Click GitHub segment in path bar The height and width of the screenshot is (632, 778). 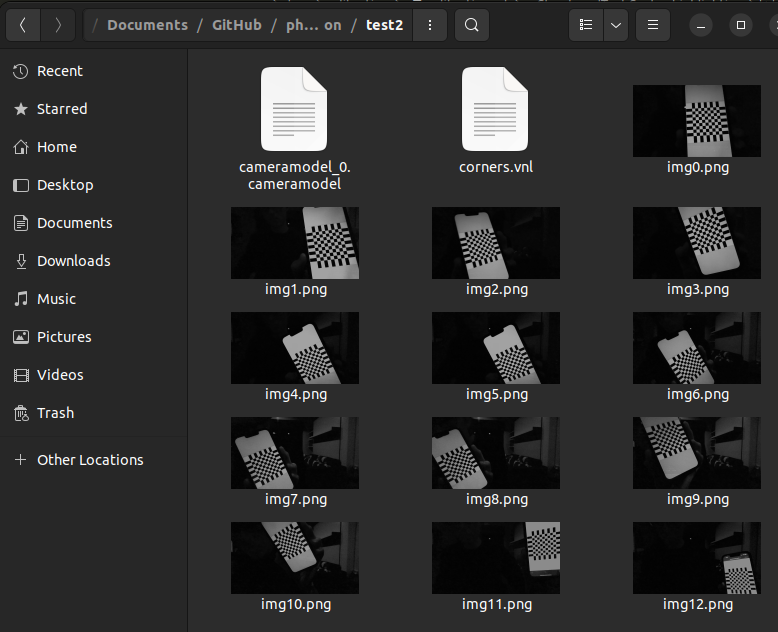click(x=236, y=25)
